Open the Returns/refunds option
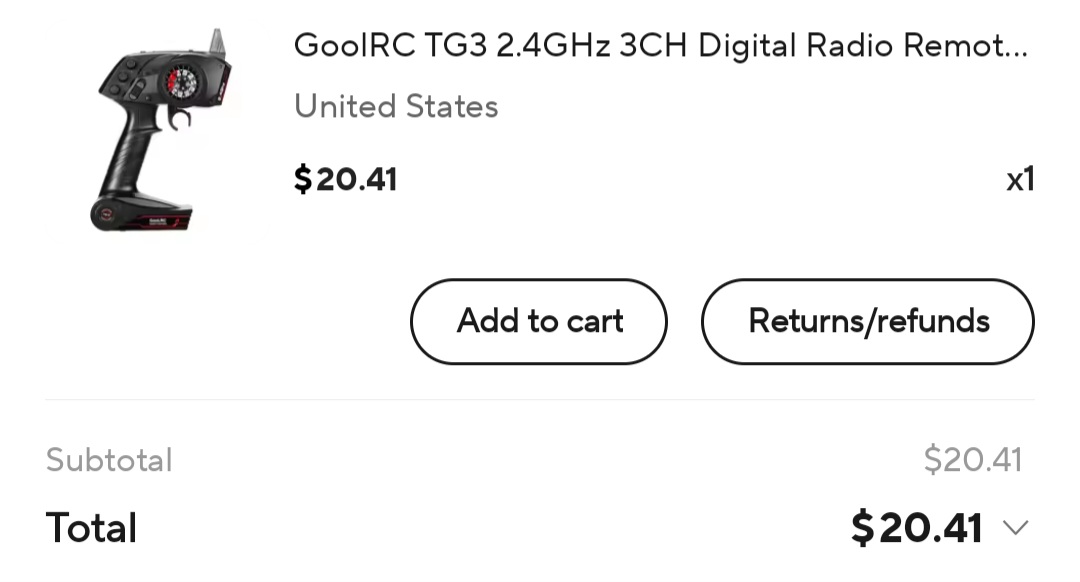1080x582 pixels. pos(868,322)
